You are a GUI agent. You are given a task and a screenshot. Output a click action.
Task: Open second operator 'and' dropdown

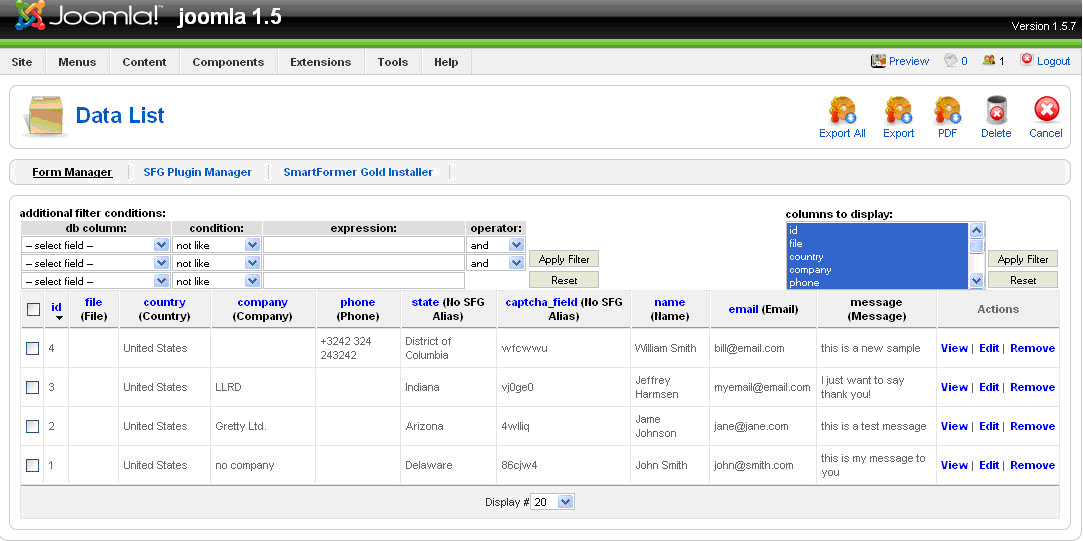(x=496, y=263)
